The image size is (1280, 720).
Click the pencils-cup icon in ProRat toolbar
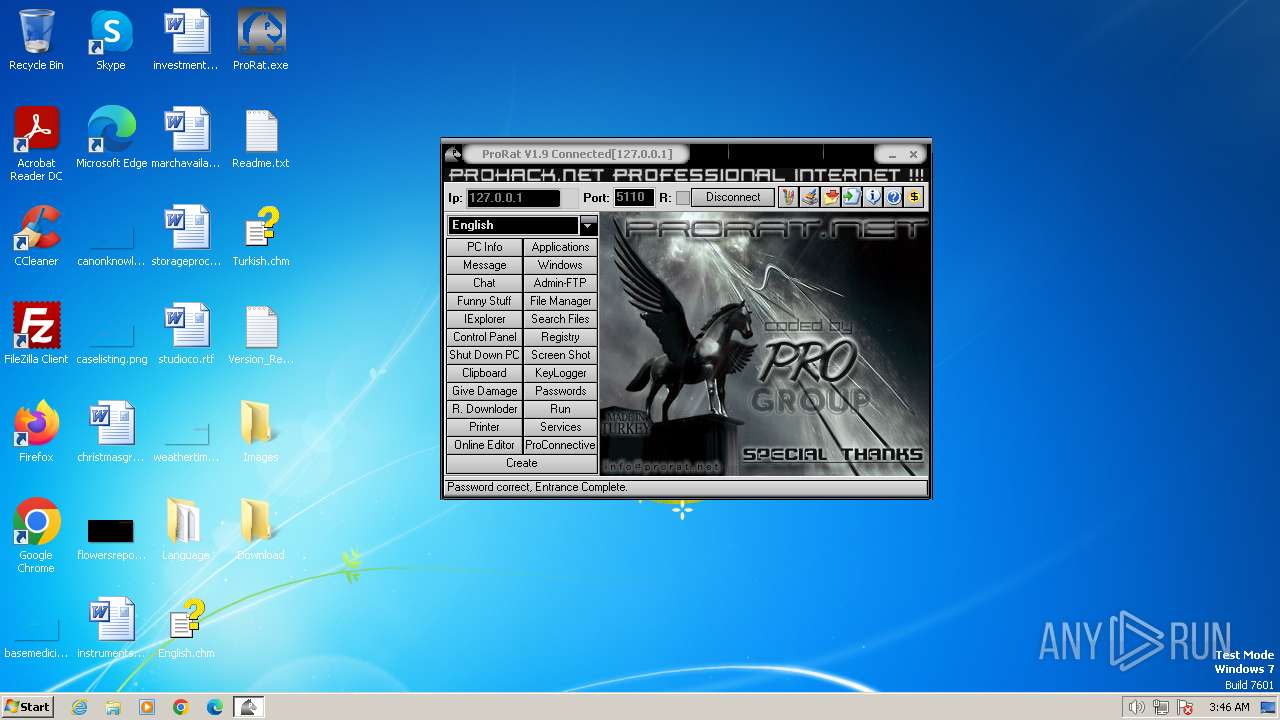coord(788,197)
